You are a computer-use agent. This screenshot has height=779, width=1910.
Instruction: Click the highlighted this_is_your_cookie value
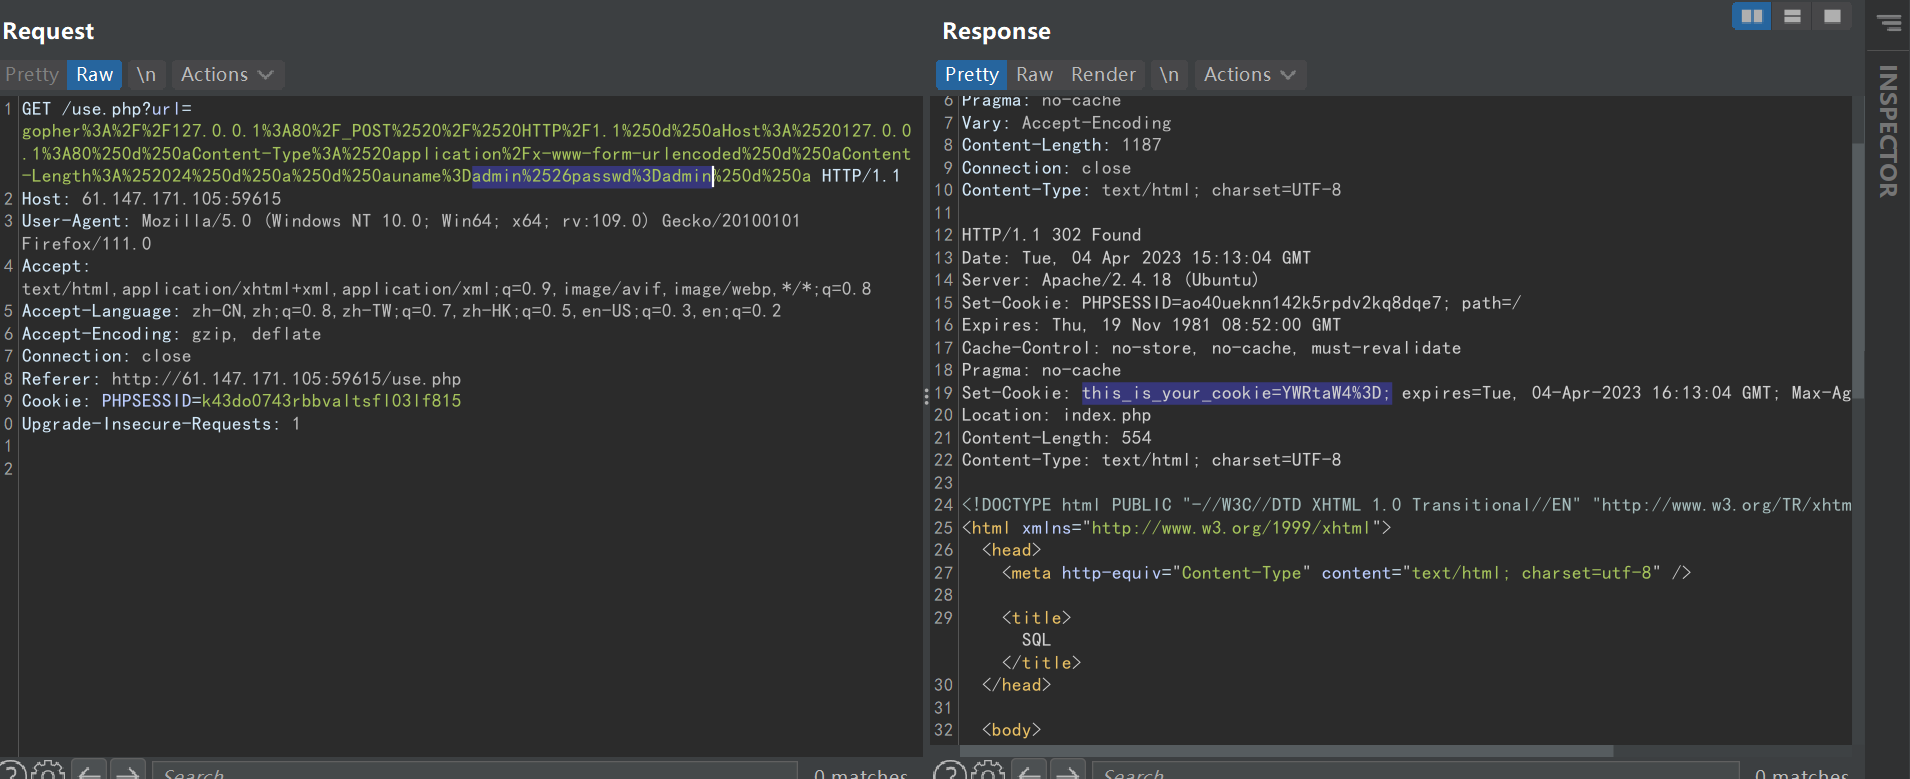click(x=1236, y=393)
